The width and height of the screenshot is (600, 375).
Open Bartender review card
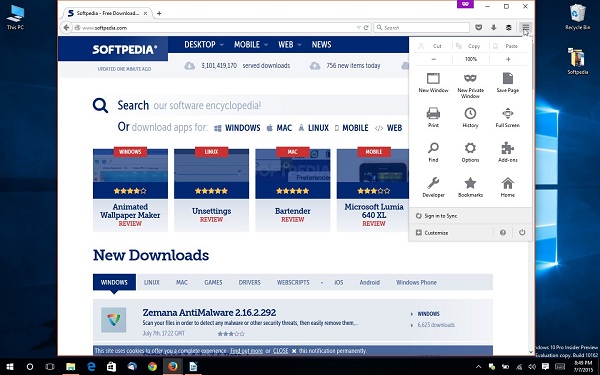click(x=293, y=190)
